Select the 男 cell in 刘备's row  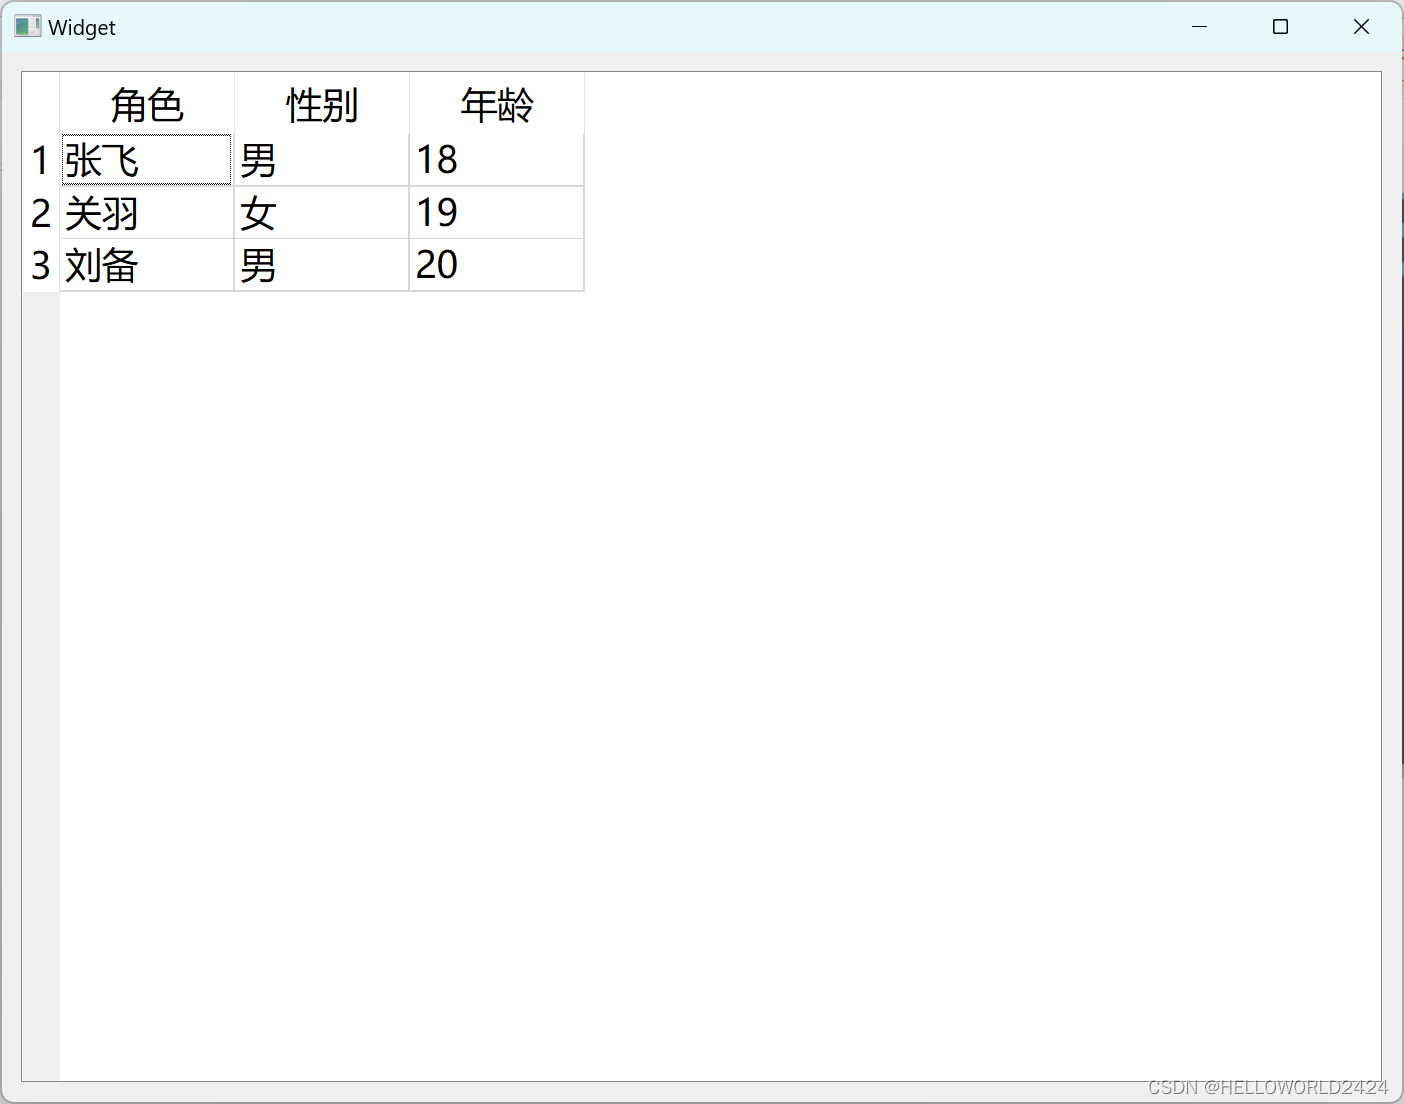click(x=322, y=265)
